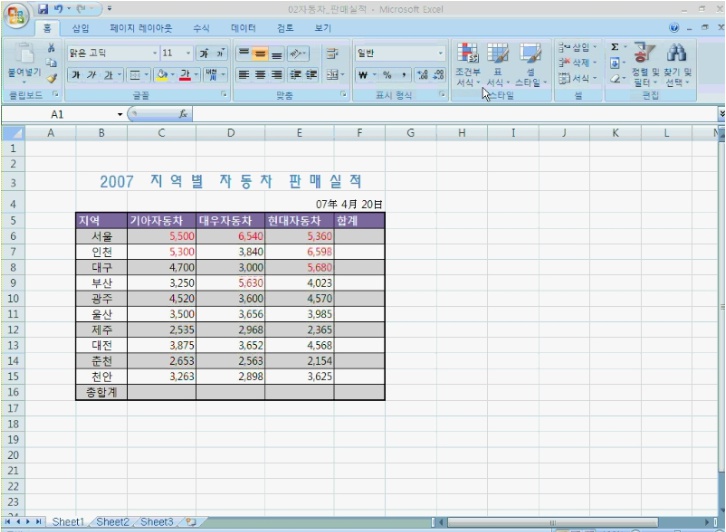Click the Cut scissors icon
Screen dimensions: 726x532
pyautogui.click(x=51, y=47)
